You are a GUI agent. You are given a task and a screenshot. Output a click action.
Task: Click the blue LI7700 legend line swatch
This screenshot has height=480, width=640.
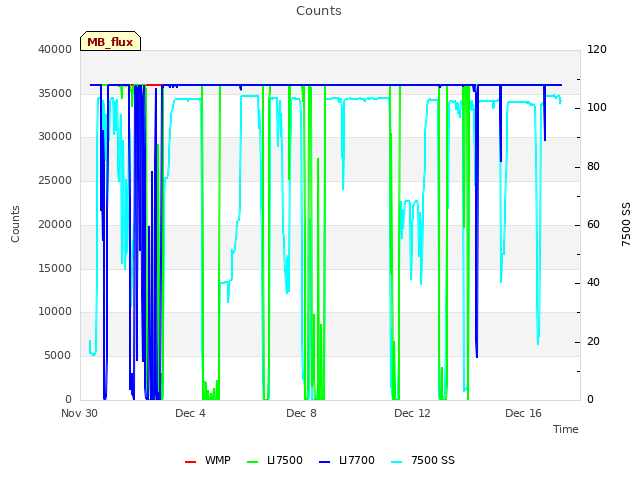(x=324, y=462)
